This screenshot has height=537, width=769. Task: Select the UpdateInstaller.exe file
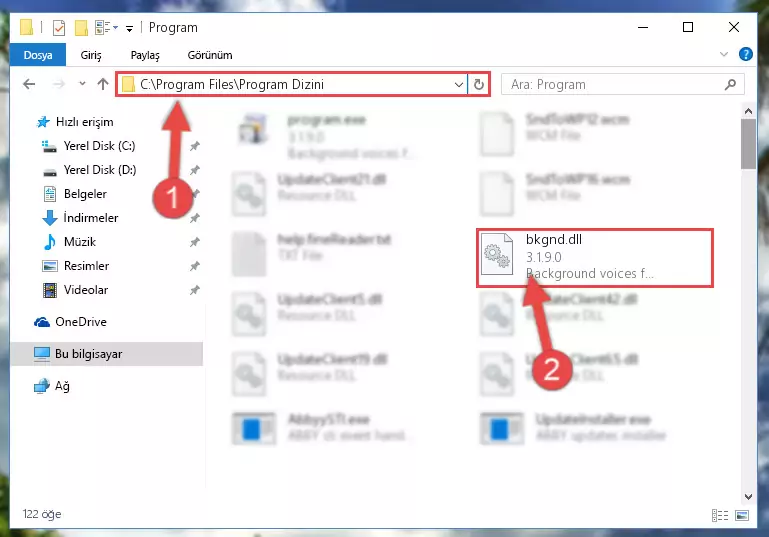coord(574,428)
